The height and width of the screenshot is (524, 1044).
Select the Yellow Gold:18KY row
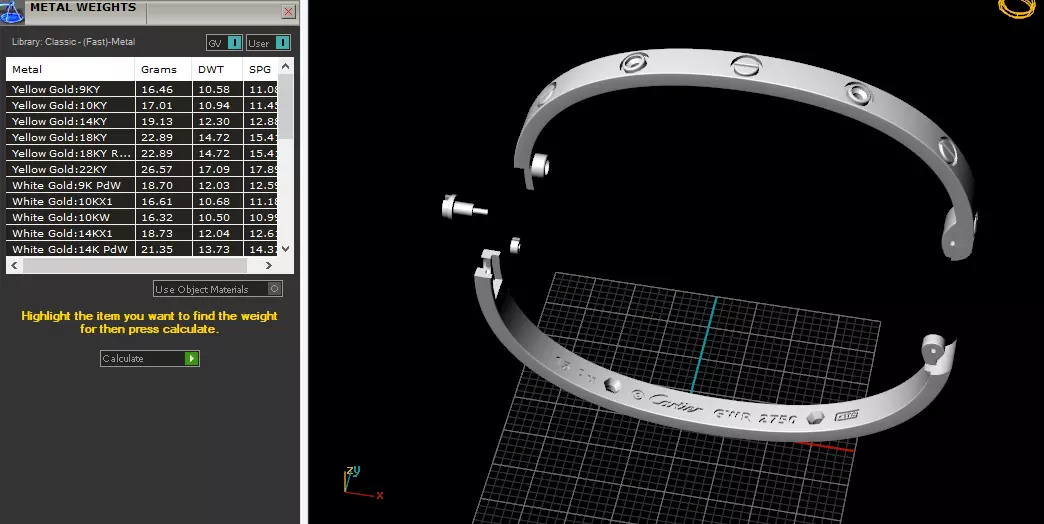coord(142,137)
